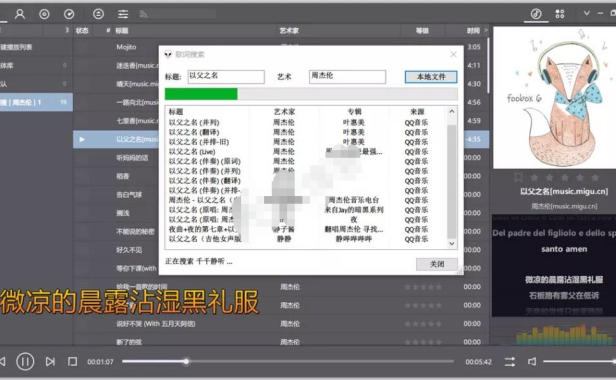Viewport: 616px width, 380px height.
Task: Sort playlist by 时间 column
Action: click(473, 31)
